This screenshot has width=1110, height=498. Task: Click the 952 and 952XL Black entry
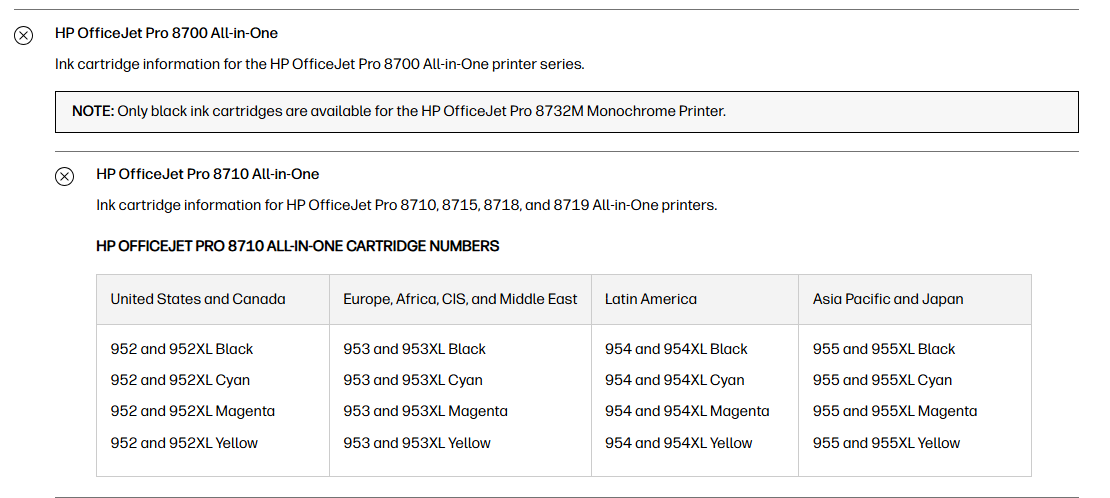pyautogui.click(x=182, y=349)
